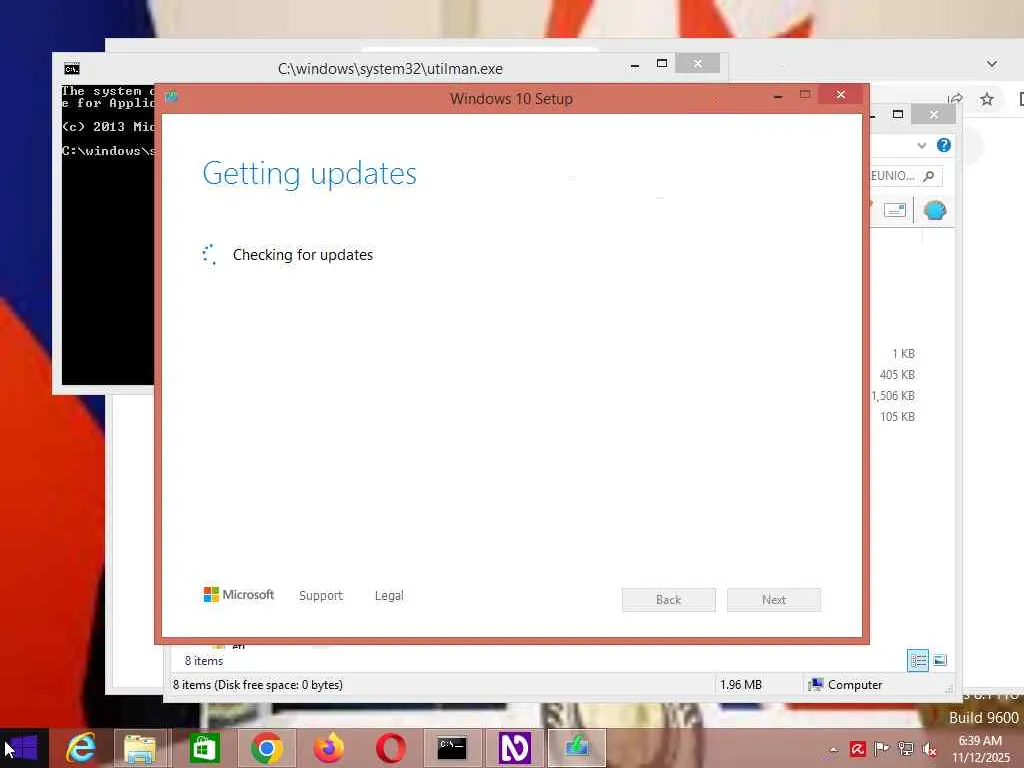
Task: Launch Firefox from taskbar
Action: pyautogui.click(x=328, y=748)
